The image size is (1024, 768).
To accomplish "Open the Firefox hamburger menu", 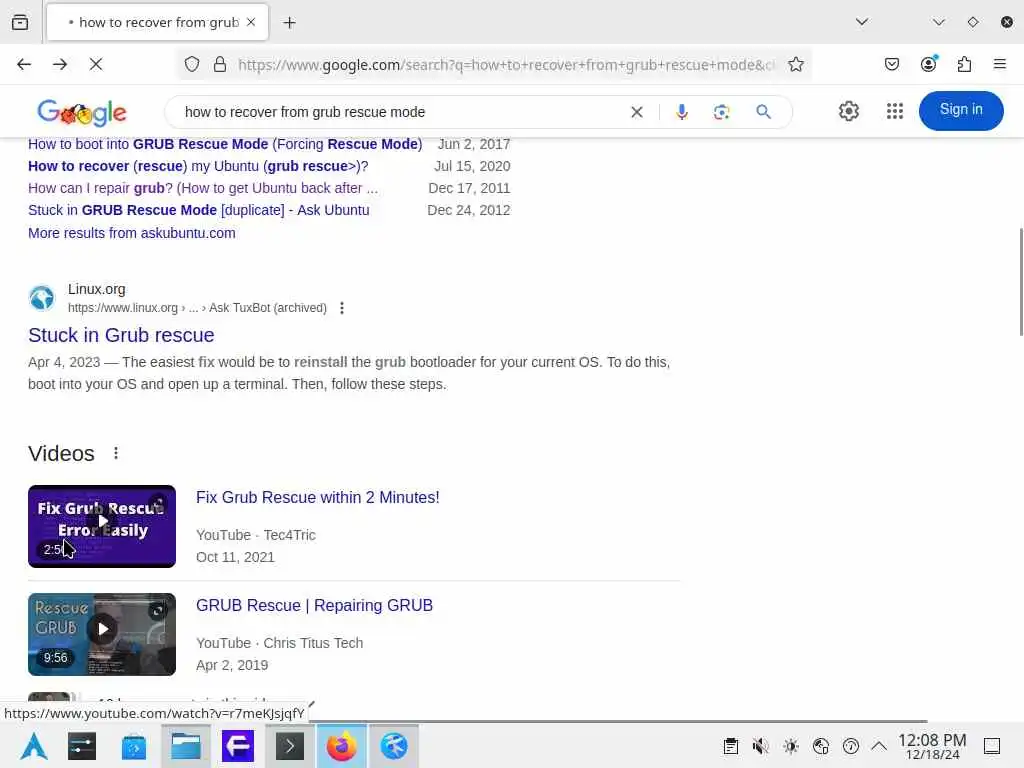I will click(x=1000, y=64).
